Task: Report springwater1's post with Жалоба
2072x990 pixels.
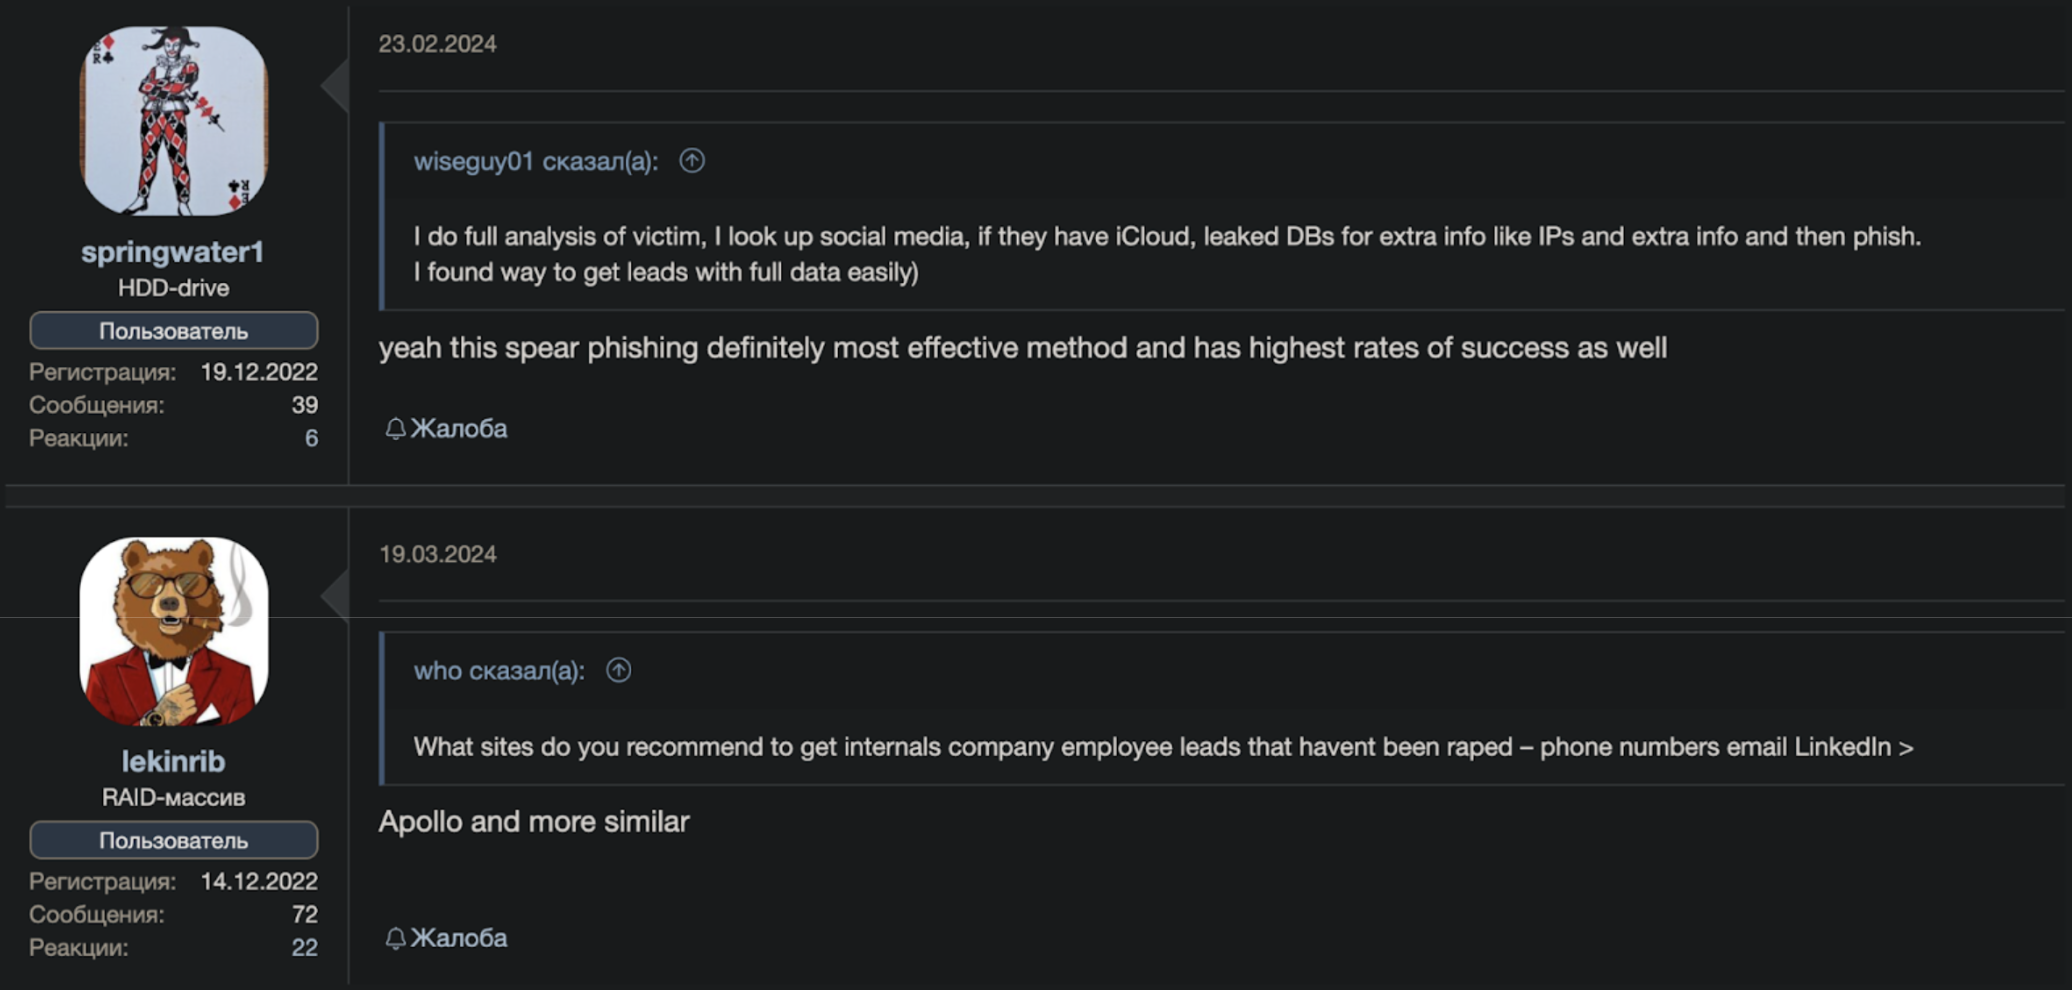Action: click(x=447, y=429)
